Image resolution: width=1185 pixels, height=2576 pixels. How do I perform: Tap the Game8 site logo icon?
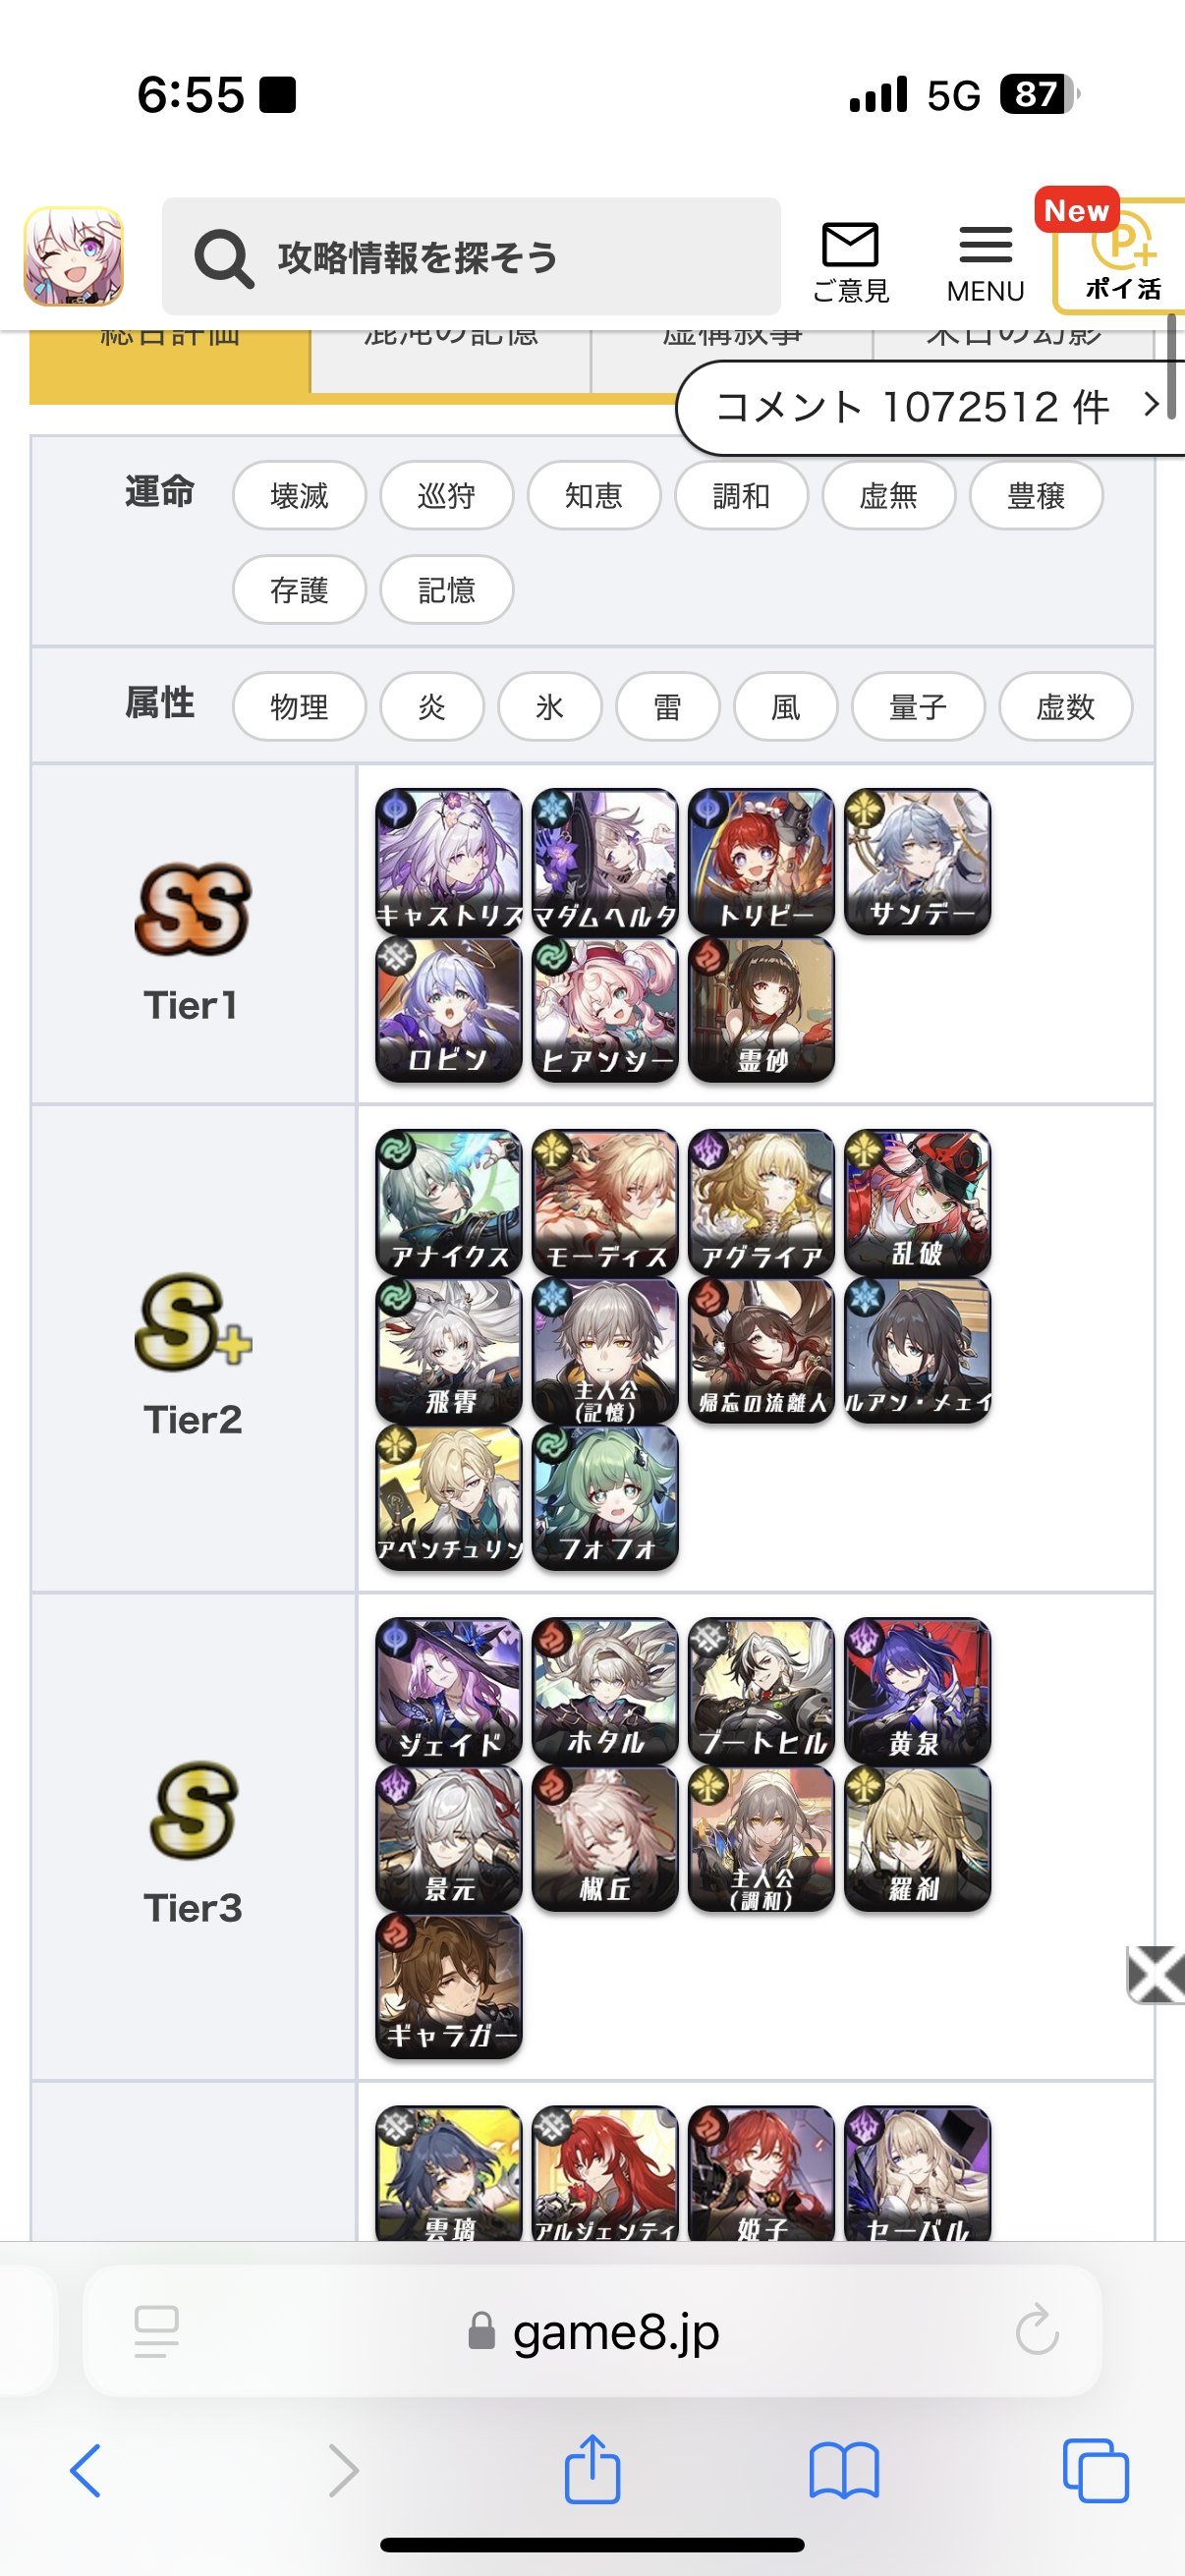[73, 256]
